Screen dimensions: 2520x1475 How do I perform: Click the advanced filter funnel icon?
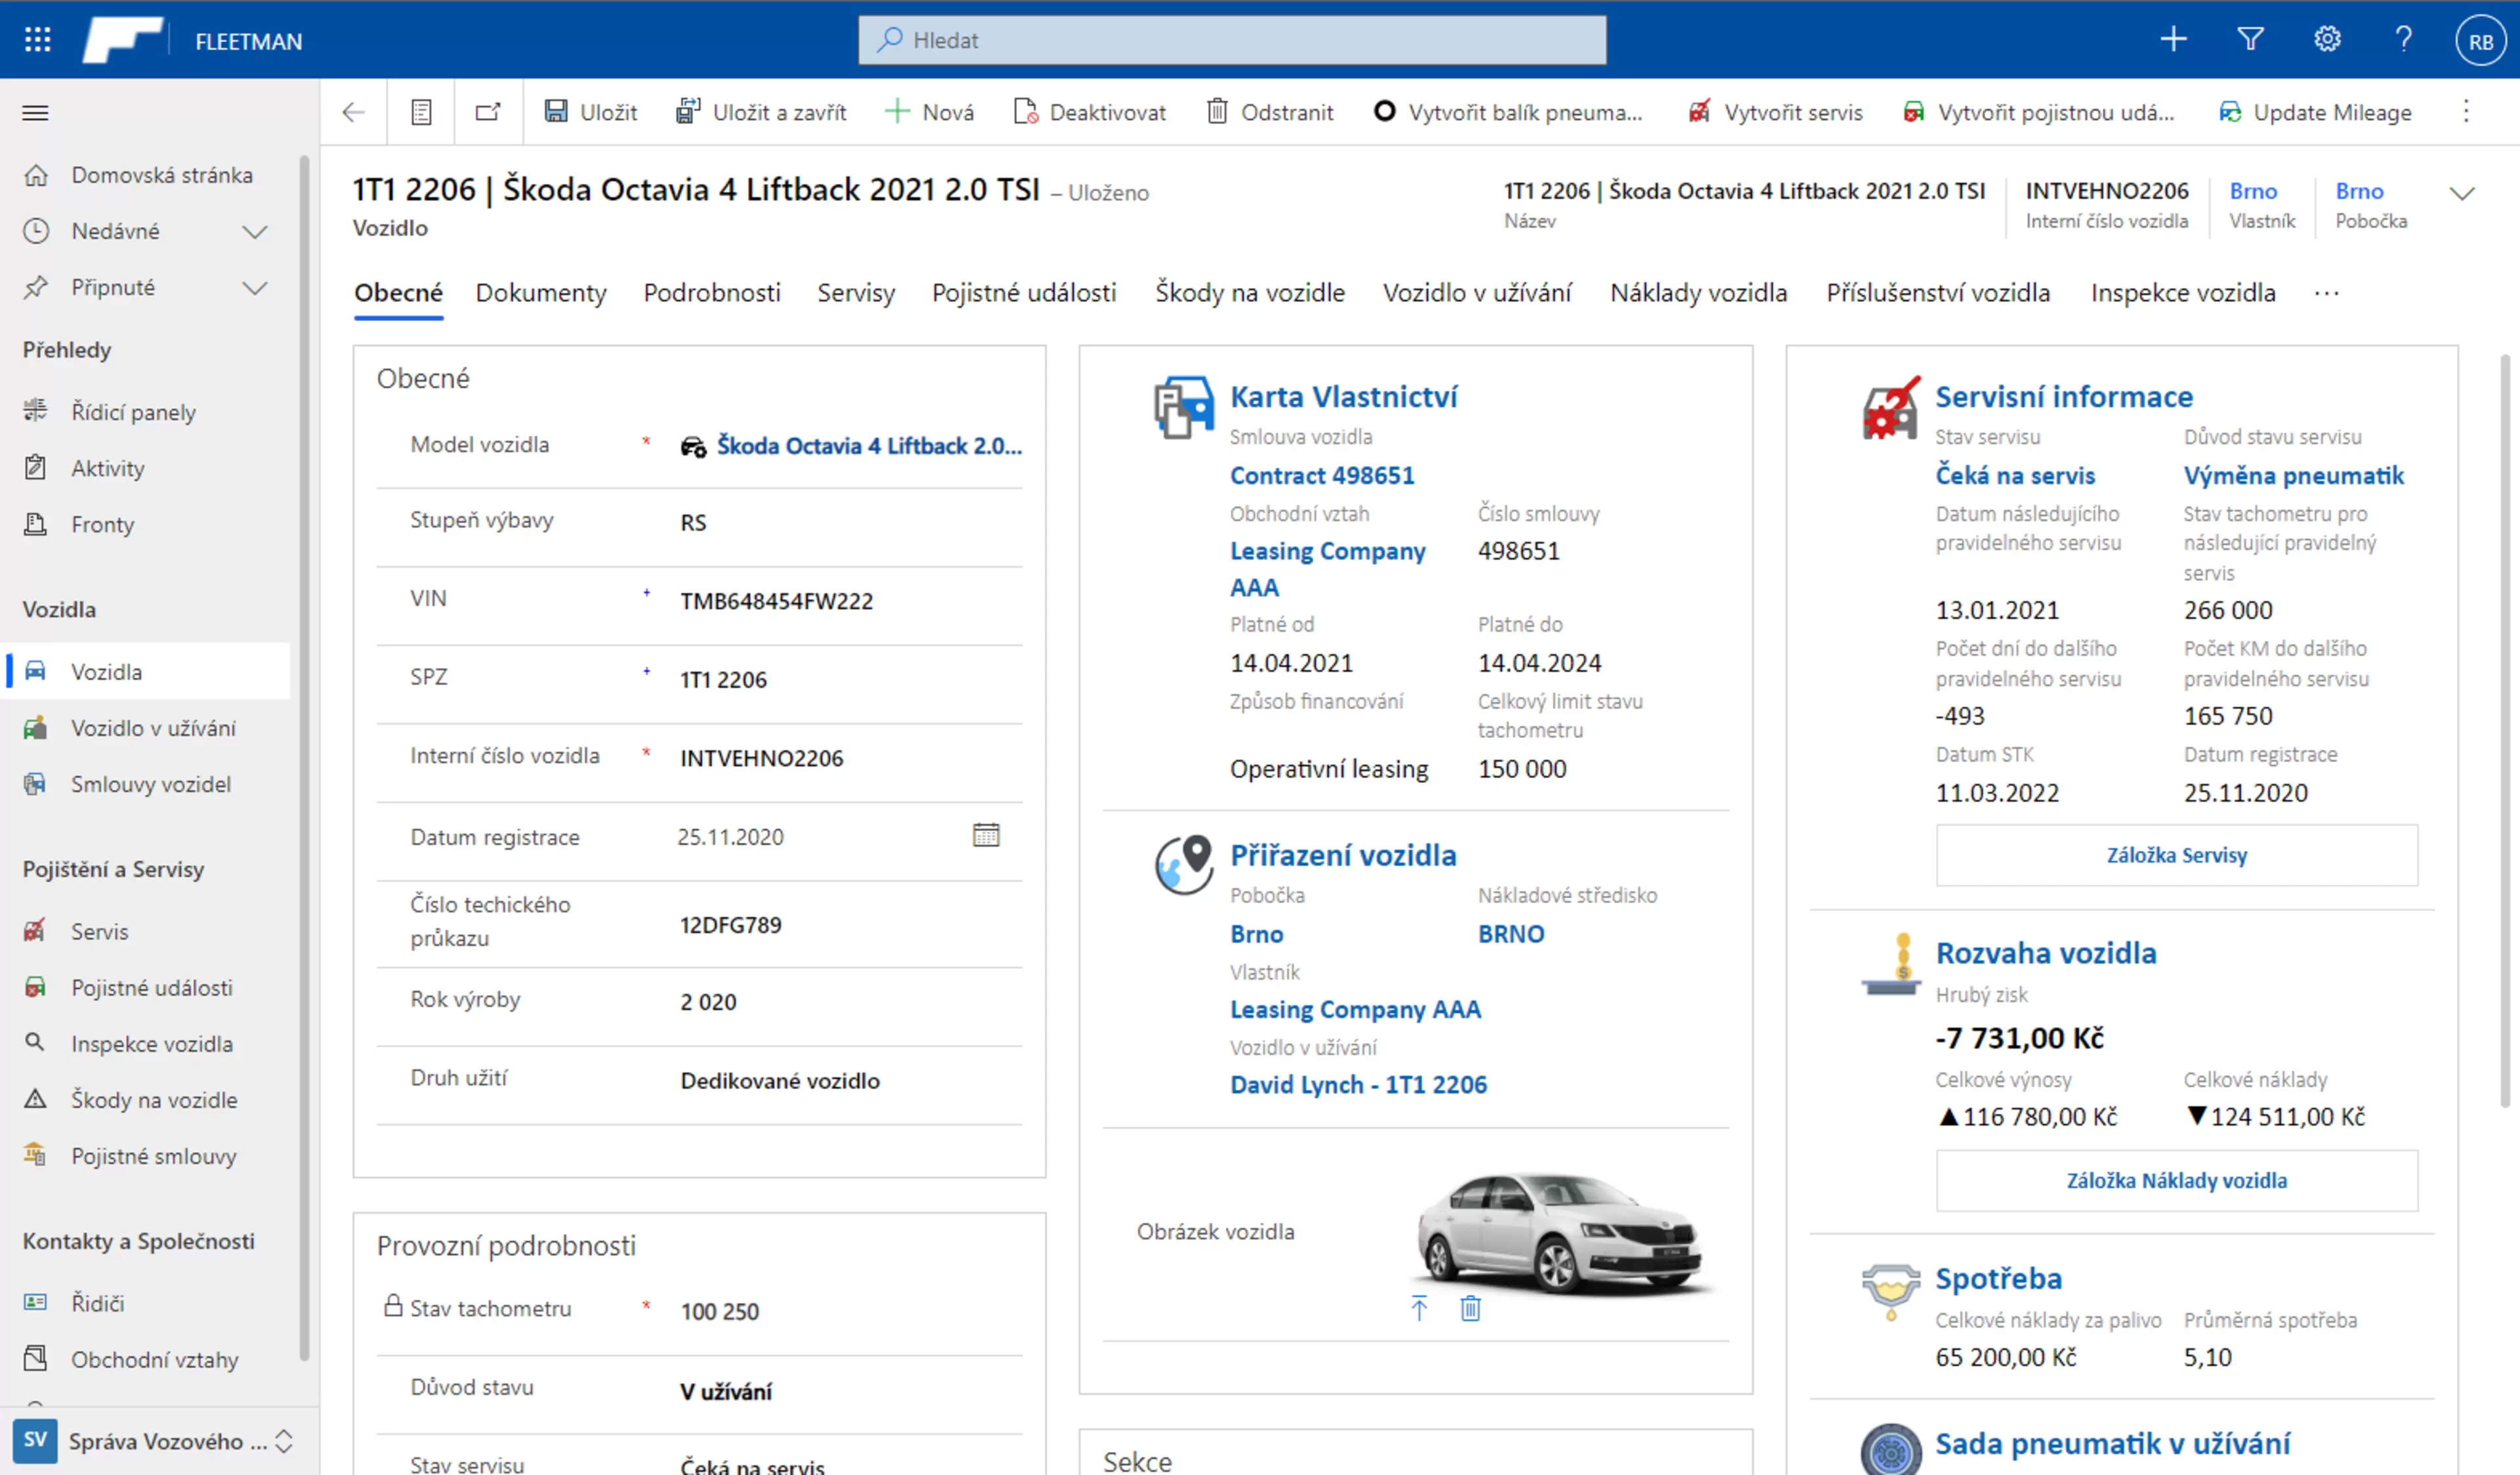pyautogui.click(x=2250, y=40)
